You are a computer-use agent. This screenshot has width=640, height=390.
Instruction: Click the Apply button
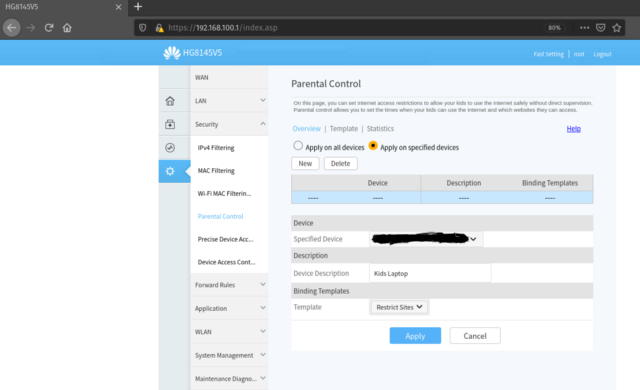click(x=415, y=336)
